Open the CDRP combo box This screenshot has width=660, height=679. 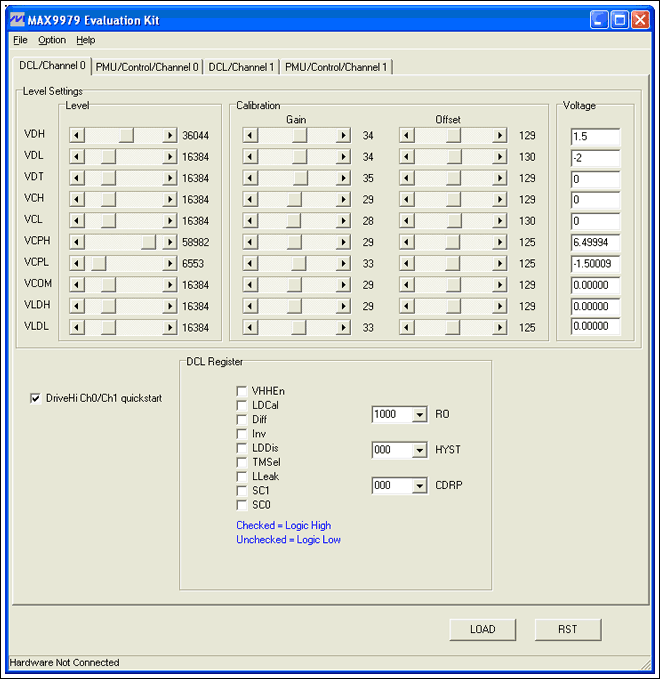[418, 486]
